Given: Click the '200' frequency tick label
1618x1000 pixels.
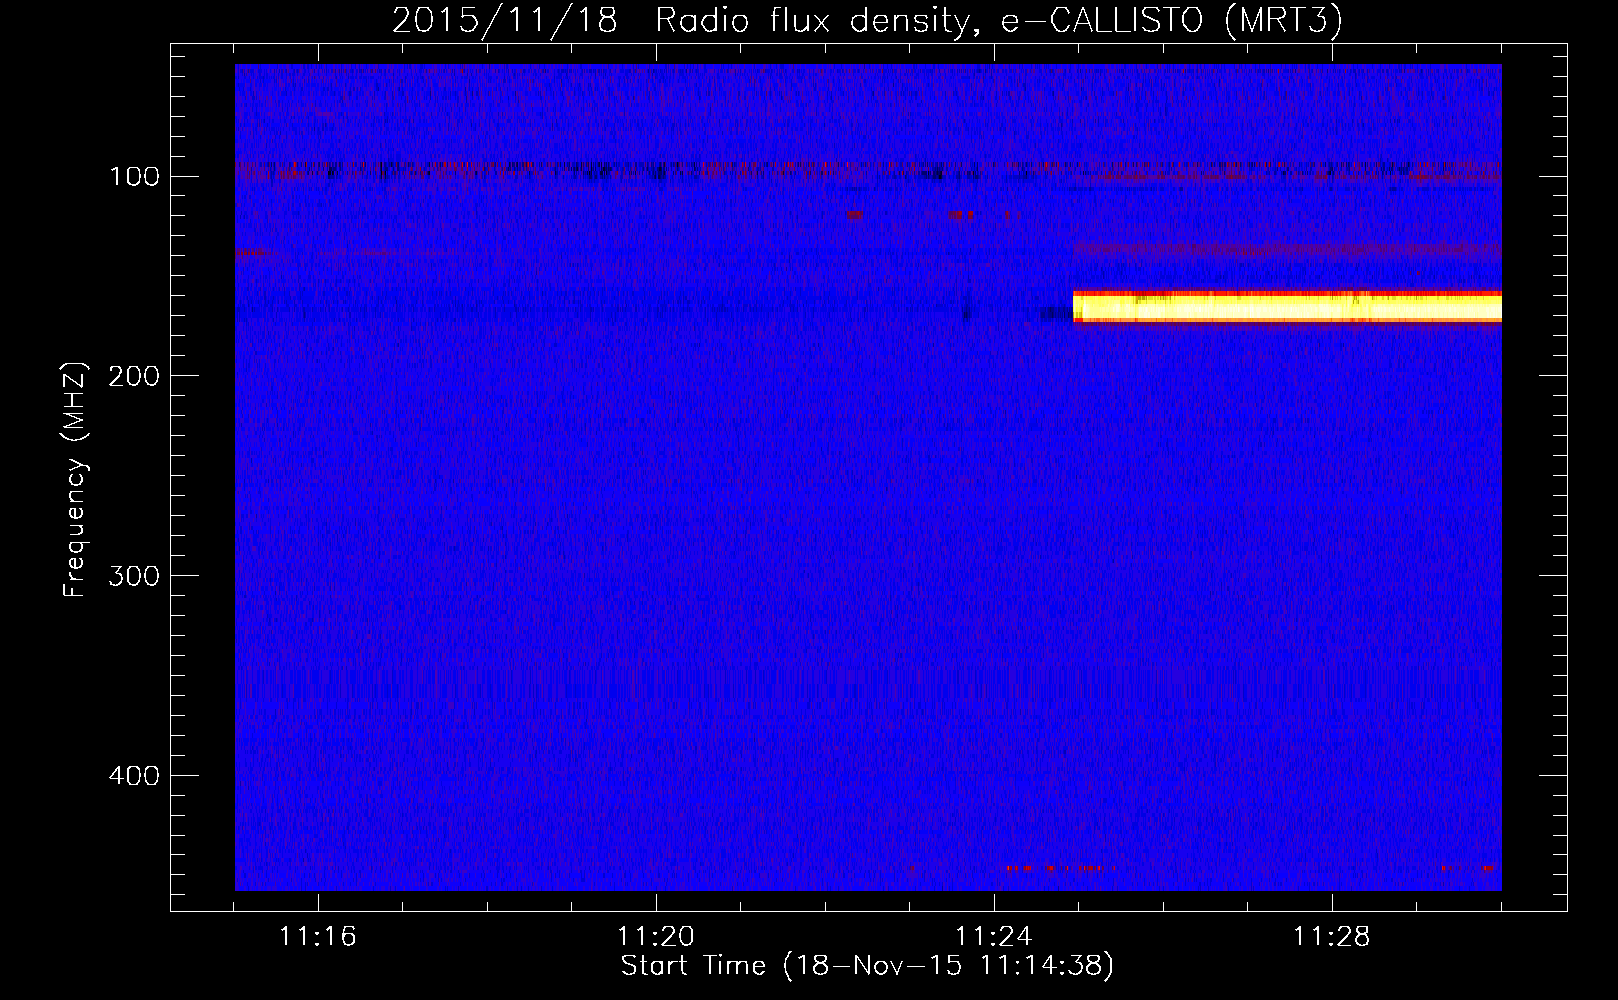Looking at the screenshot, I should (x=135, y=376).
